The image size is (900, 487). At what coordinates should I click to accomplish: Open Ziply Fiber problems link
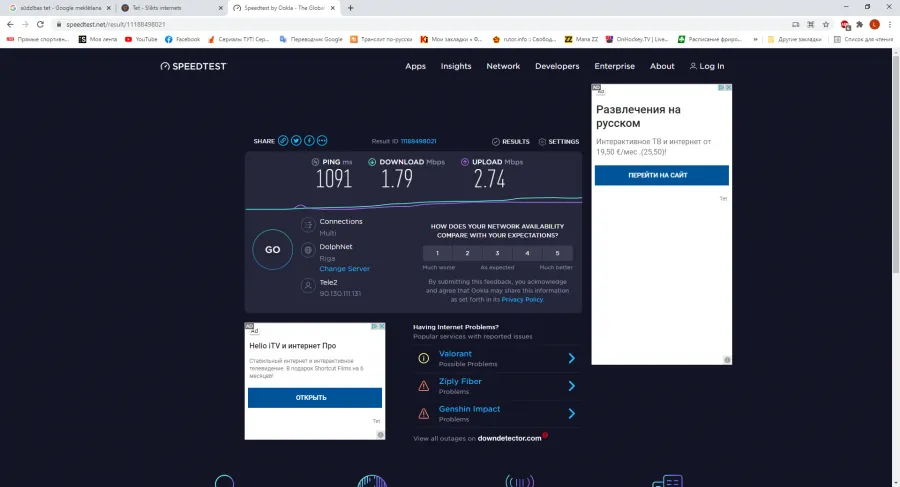pyautogui.click(x=460, y=381)
